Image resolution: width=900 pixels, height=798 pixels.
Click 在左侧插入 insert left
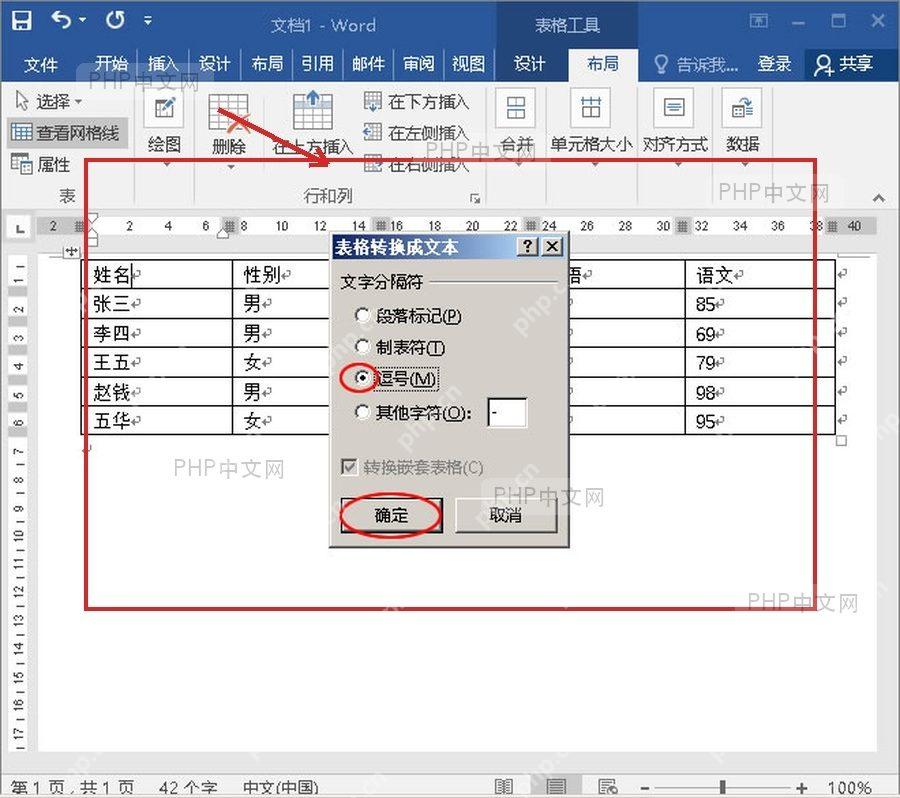point(417,133)
